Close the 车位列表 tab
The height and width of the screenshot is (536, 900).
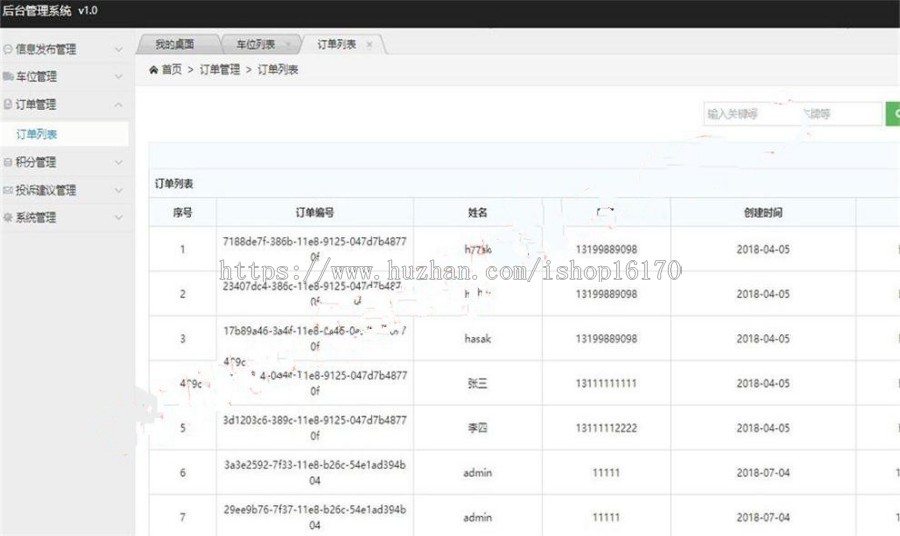288,44
